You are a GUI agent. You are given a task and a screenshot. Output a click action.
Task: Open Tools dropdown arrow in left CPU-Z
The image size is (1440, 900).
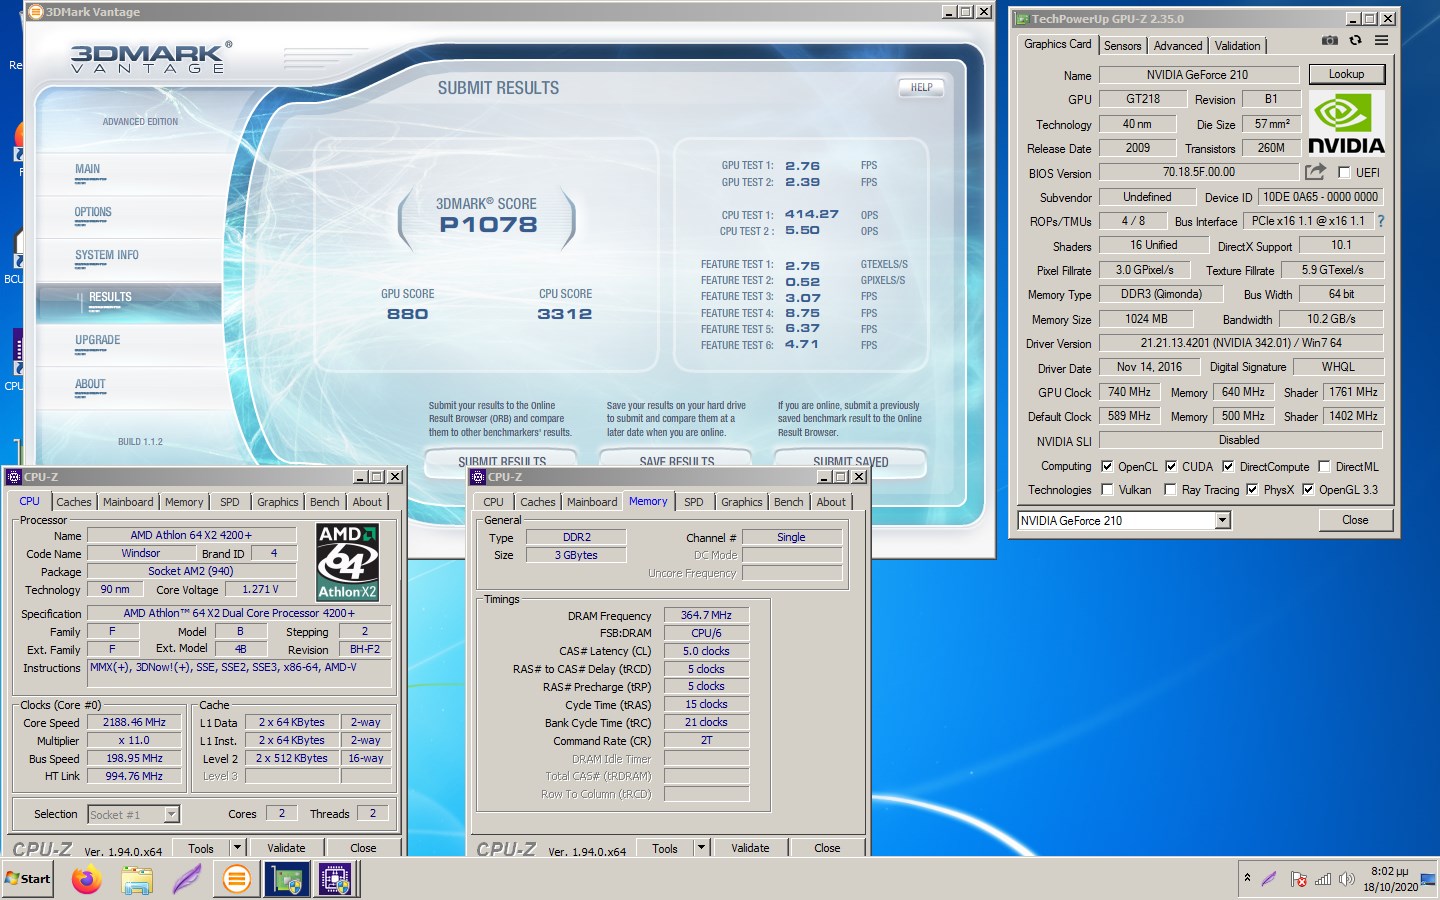[x=237, y=848]
